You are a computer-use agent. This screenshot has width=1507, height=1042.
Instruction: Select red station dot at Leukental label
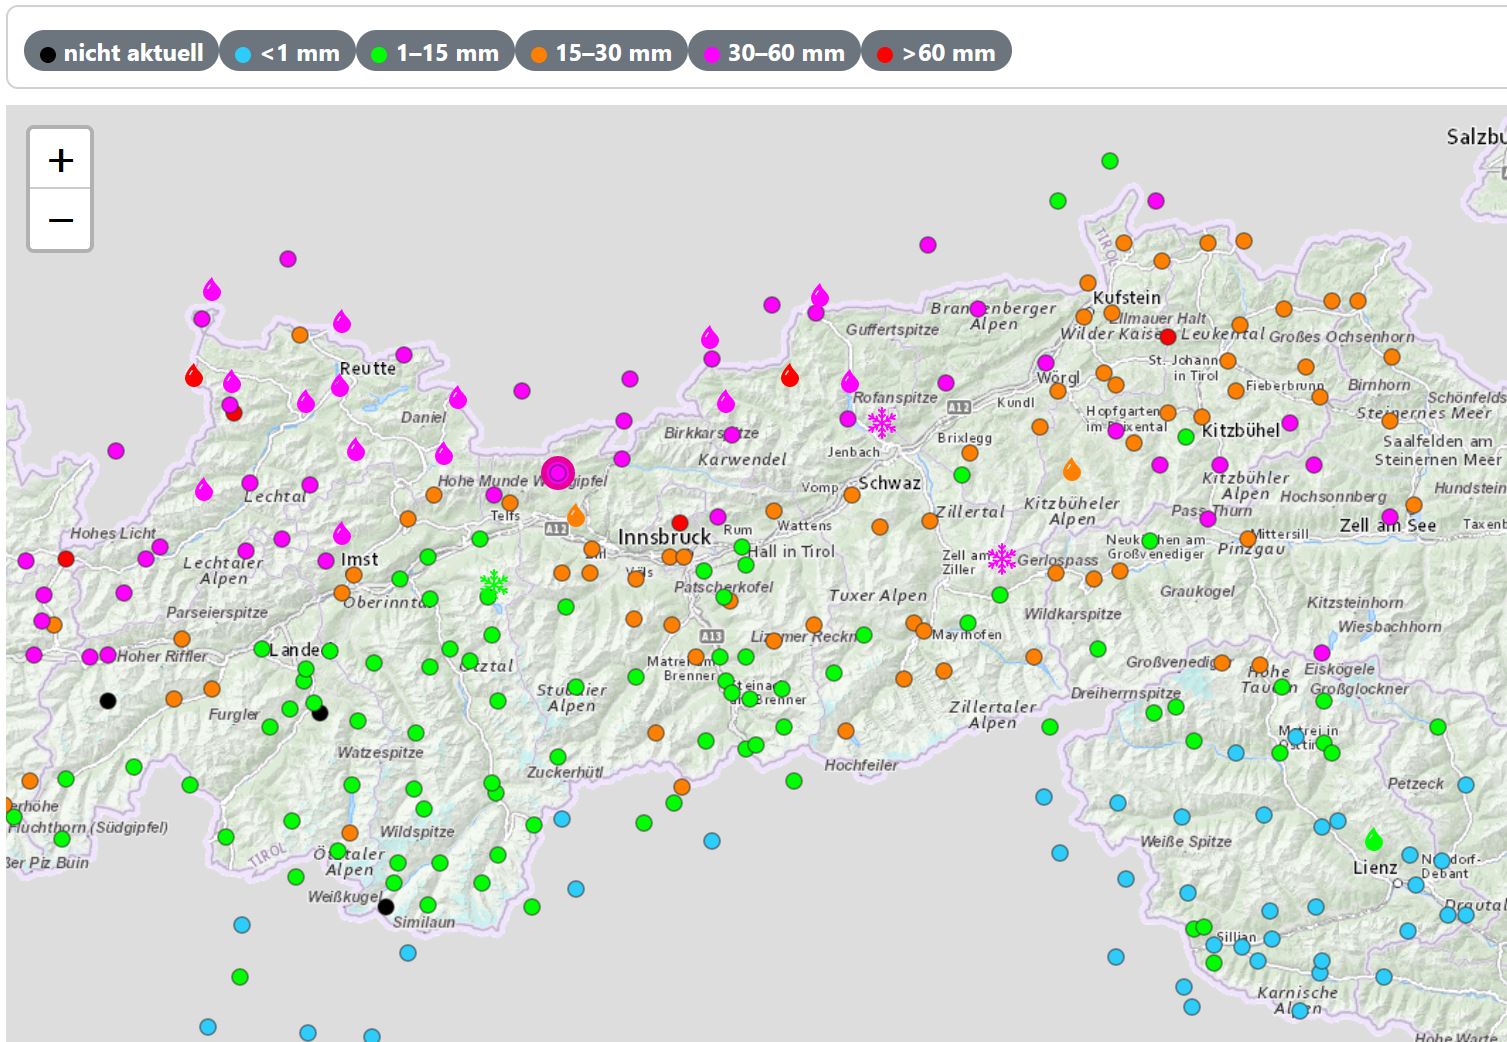click(x=1167, y=337)
